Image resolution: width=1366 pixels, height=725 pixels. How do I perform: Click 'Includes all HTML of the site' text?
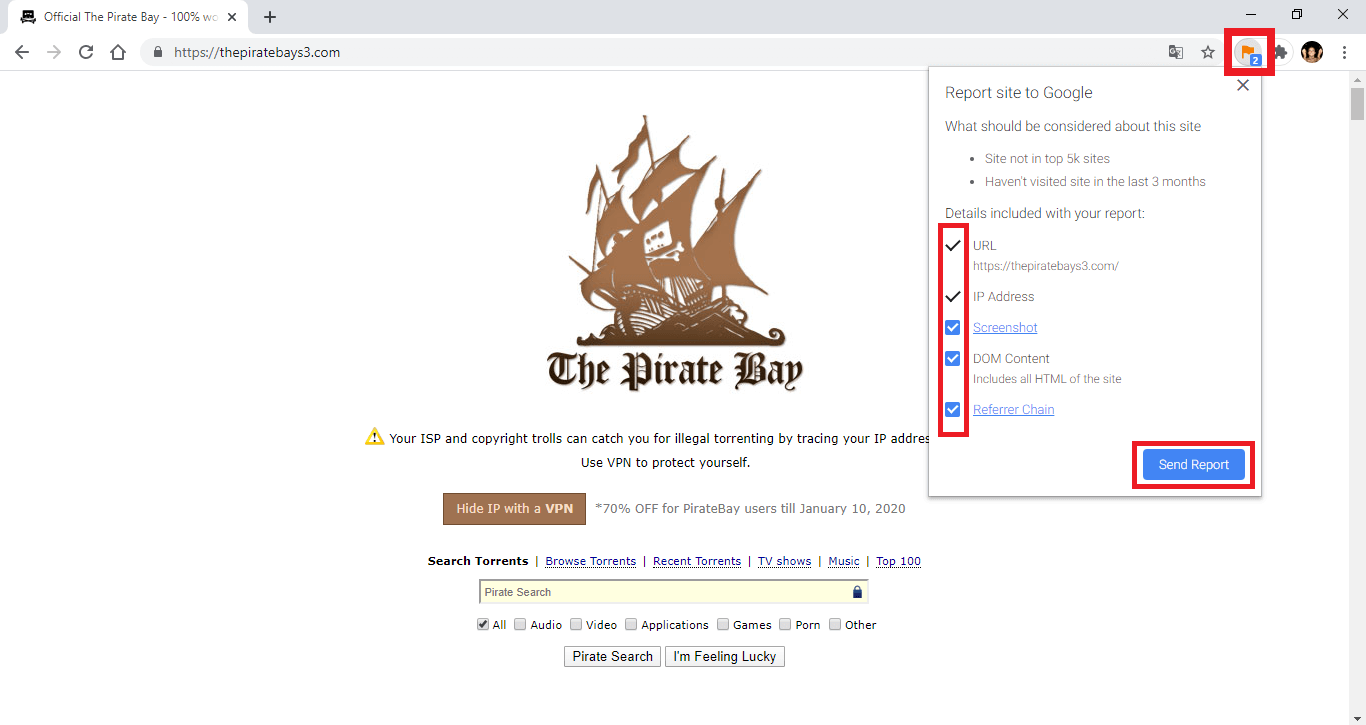pyautogui.click(x=1047, y=379)
